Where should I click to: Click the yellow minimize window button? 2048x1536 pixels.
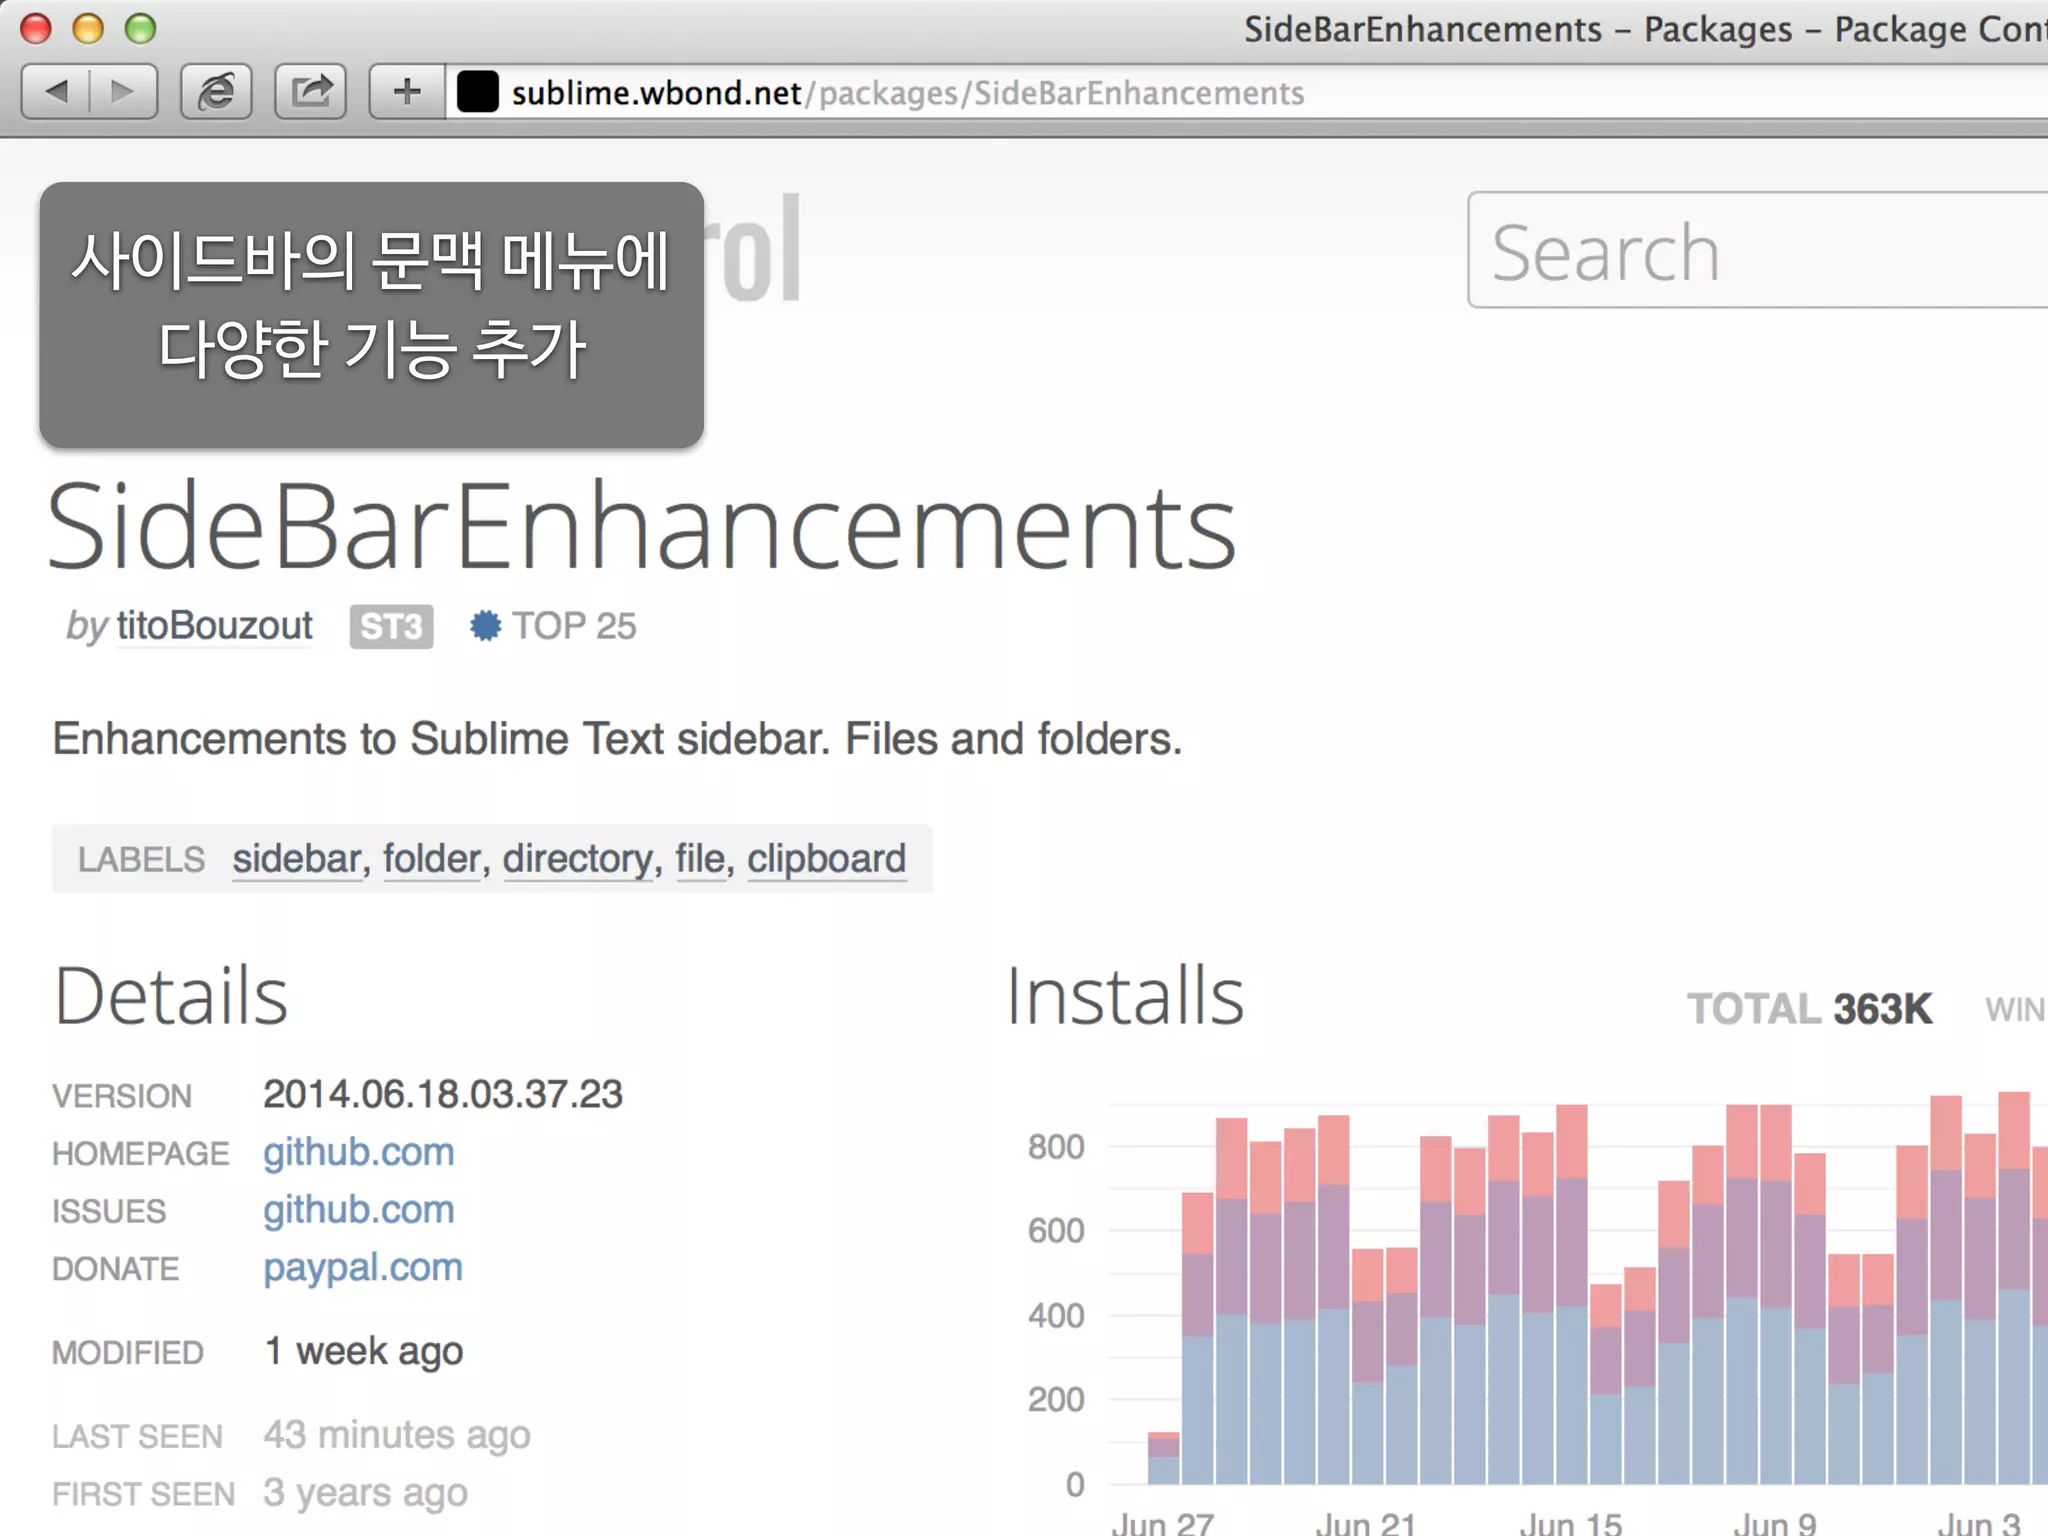88,28
